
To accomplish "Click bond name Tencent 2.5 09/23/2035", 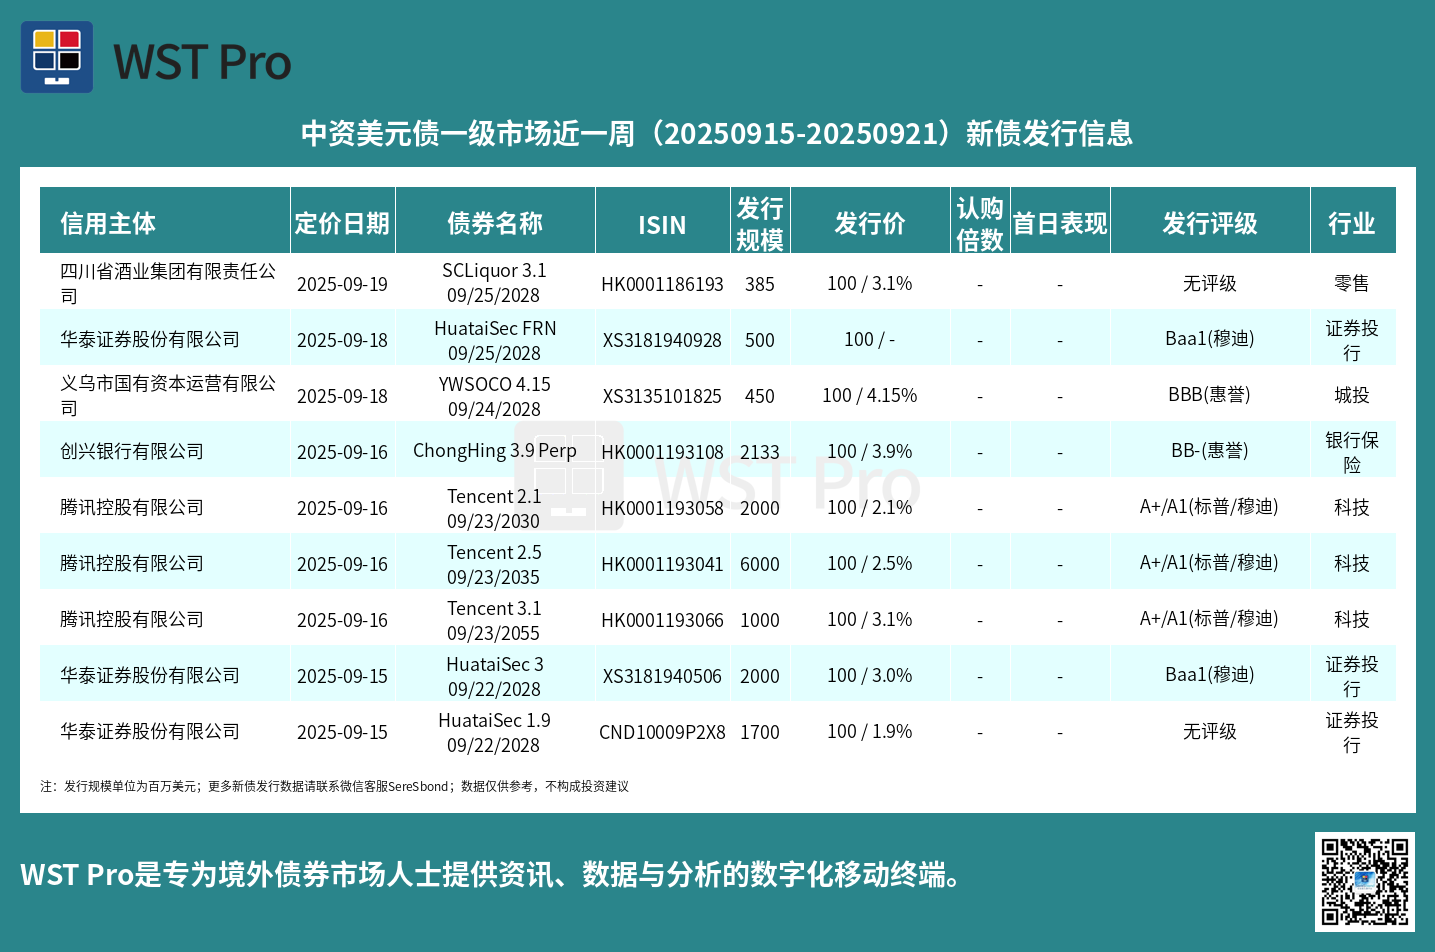I will point(494,565).
